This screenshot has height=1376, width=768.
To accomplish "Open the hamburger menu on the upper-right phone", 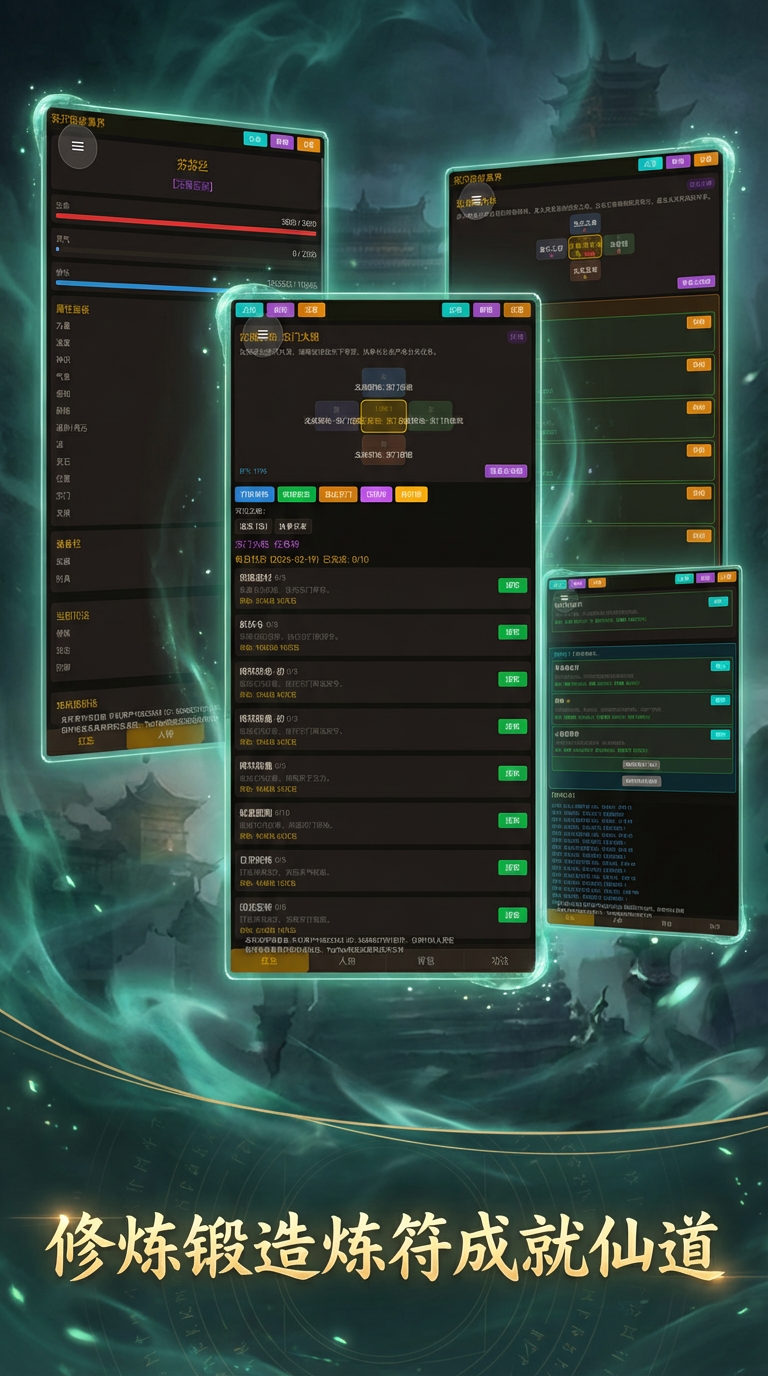I will (x=477, y=198).
